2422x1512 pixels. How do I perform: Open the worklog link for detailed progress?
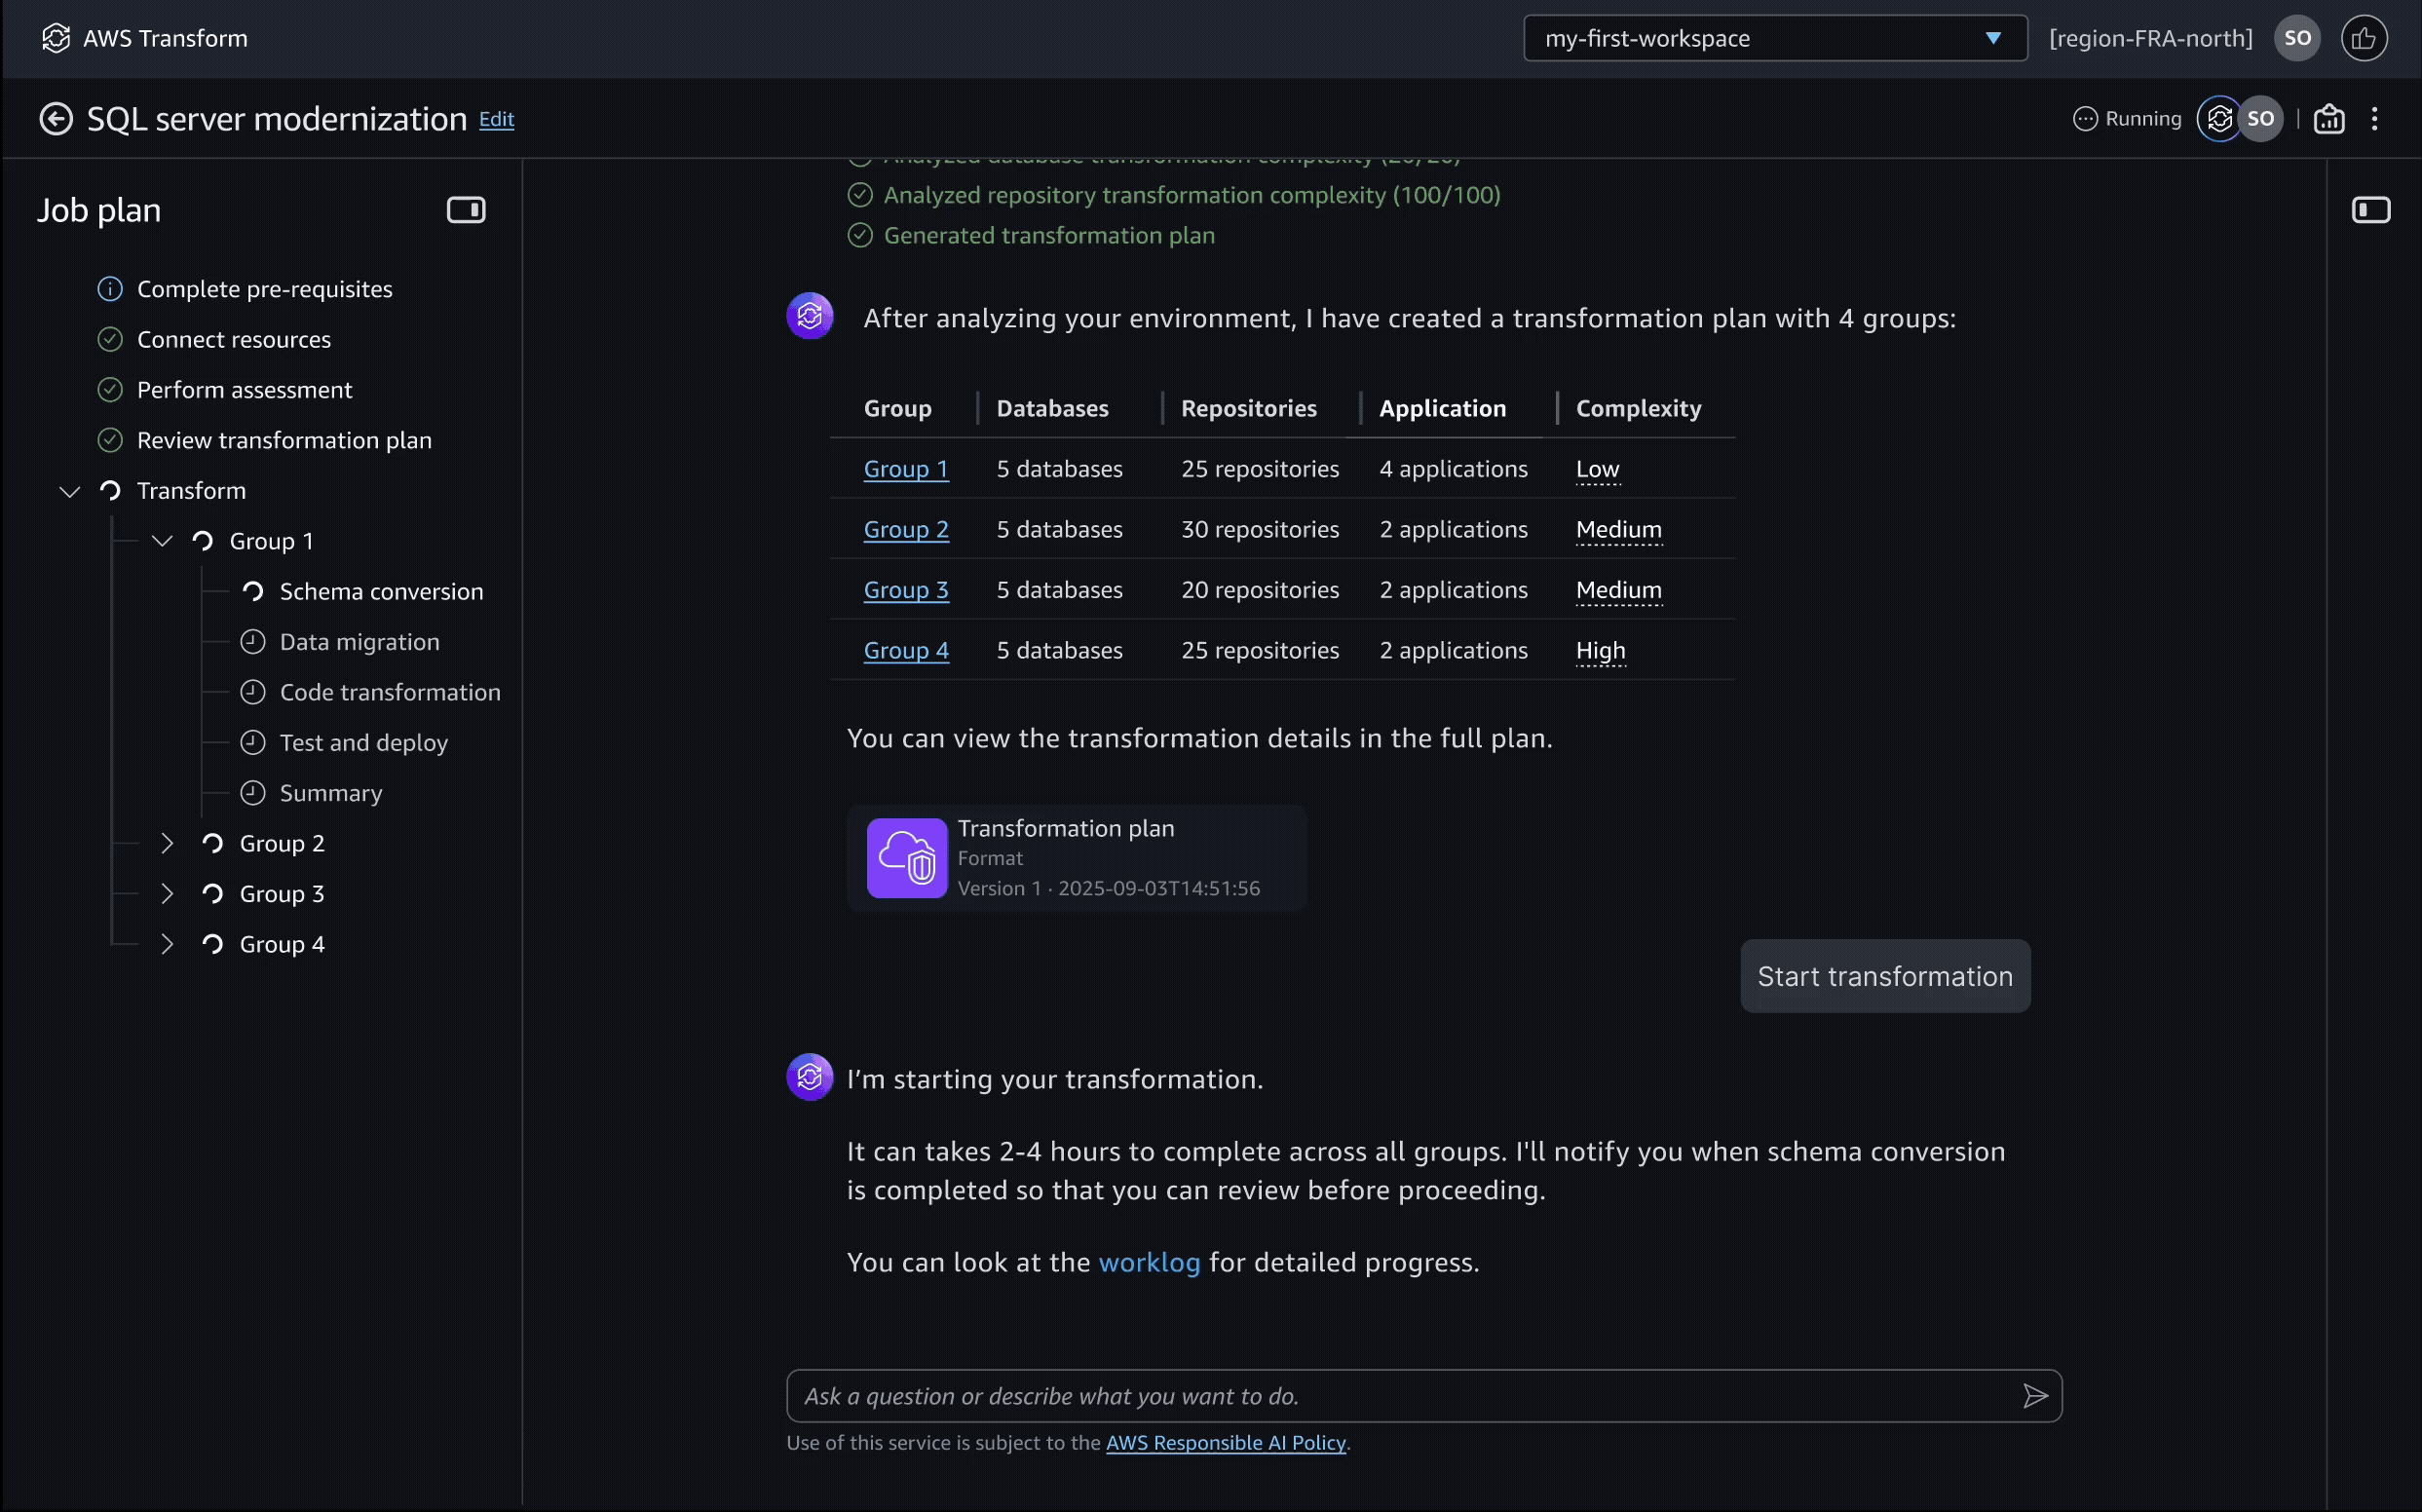click(x=1148, y=1262)
